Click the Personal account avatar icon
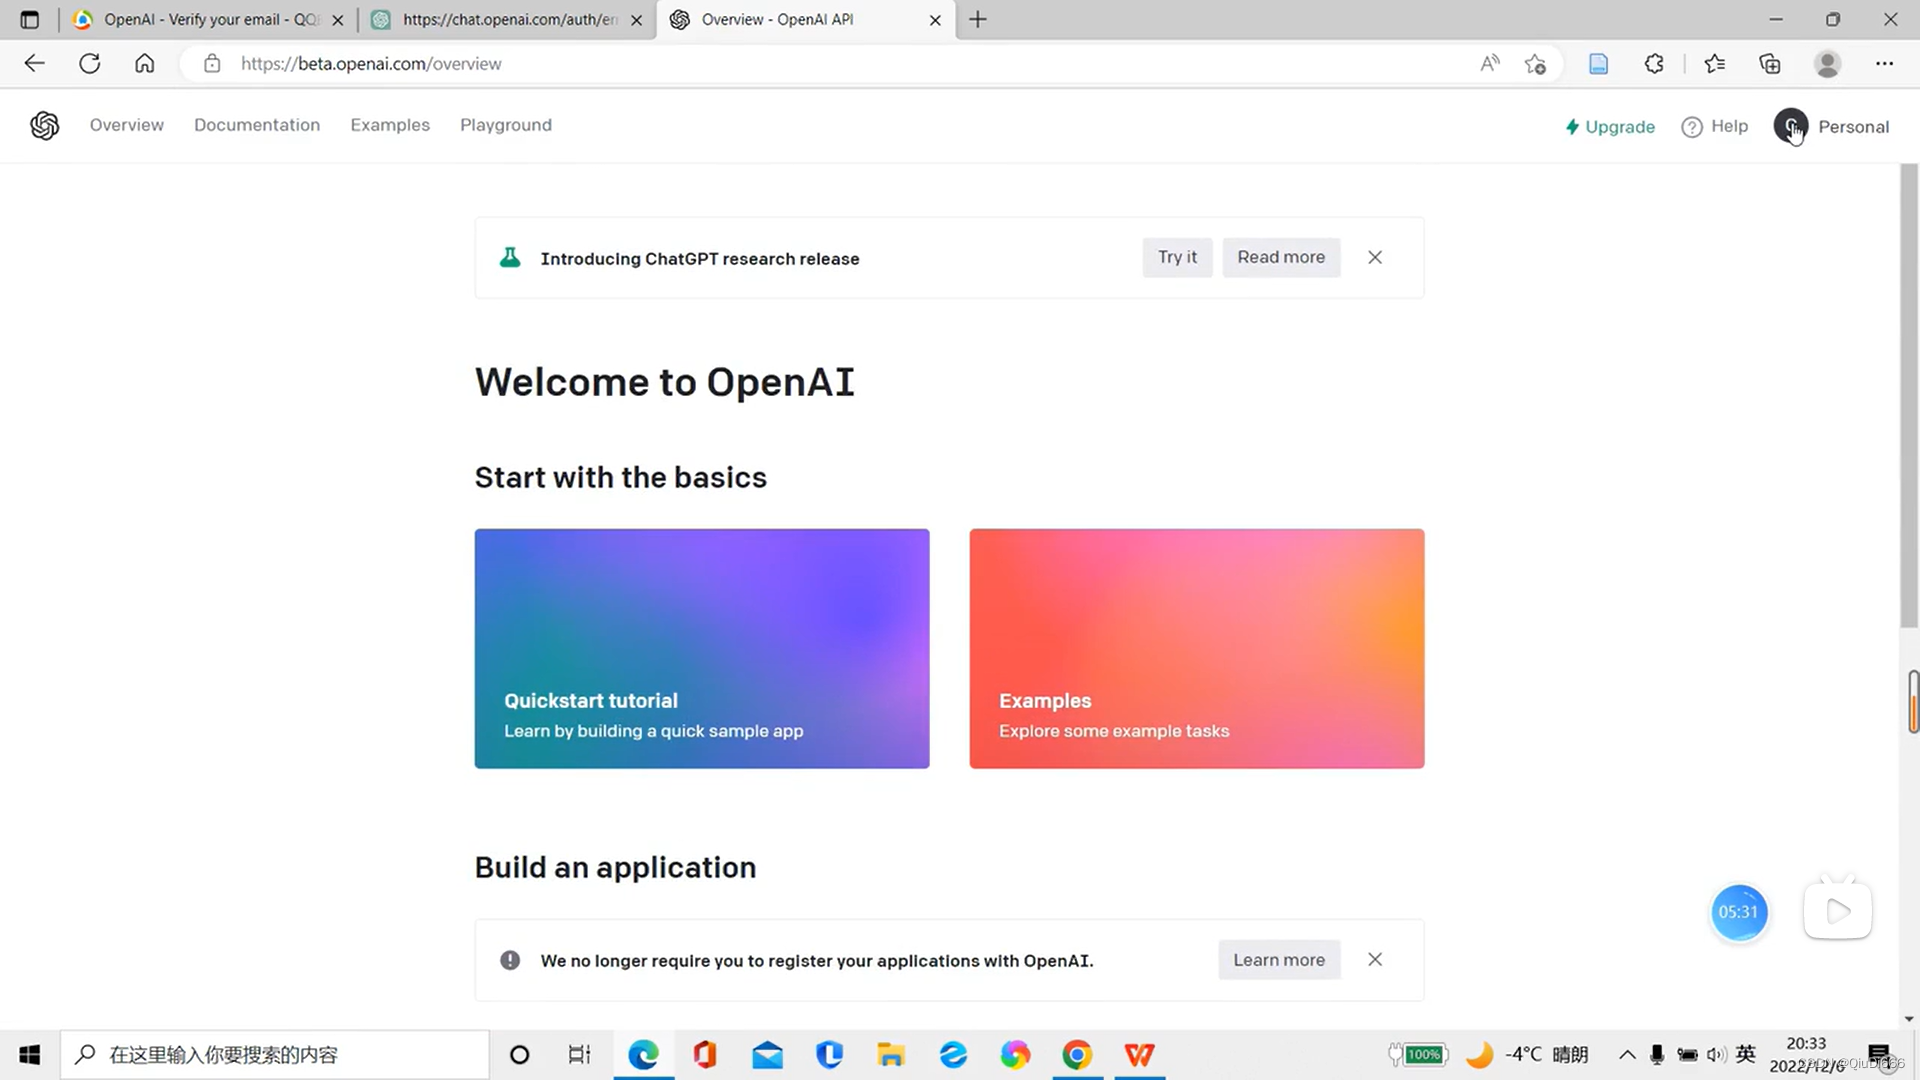The width and height of the screenshot is (1920, 1080). pos(1791,127)
